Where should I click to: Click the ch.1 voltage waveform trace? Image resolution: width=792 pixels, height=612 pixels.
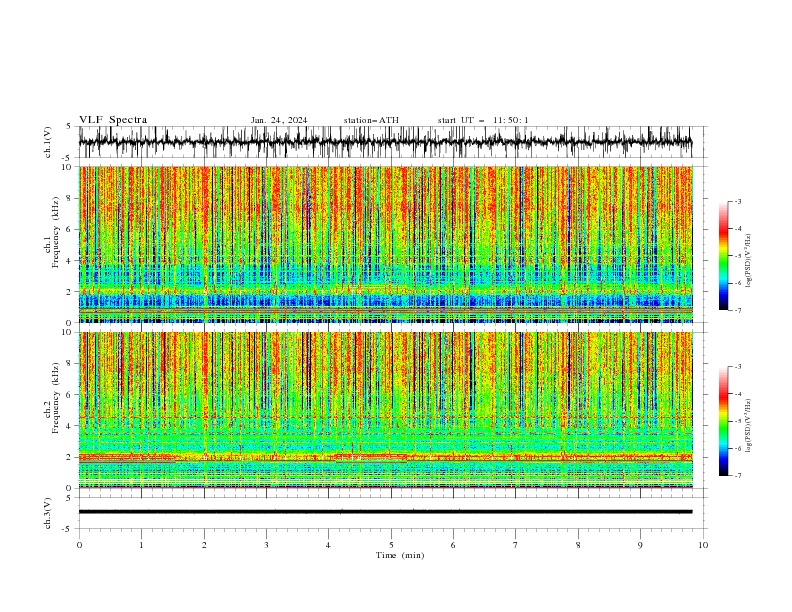tap(385, 142)
